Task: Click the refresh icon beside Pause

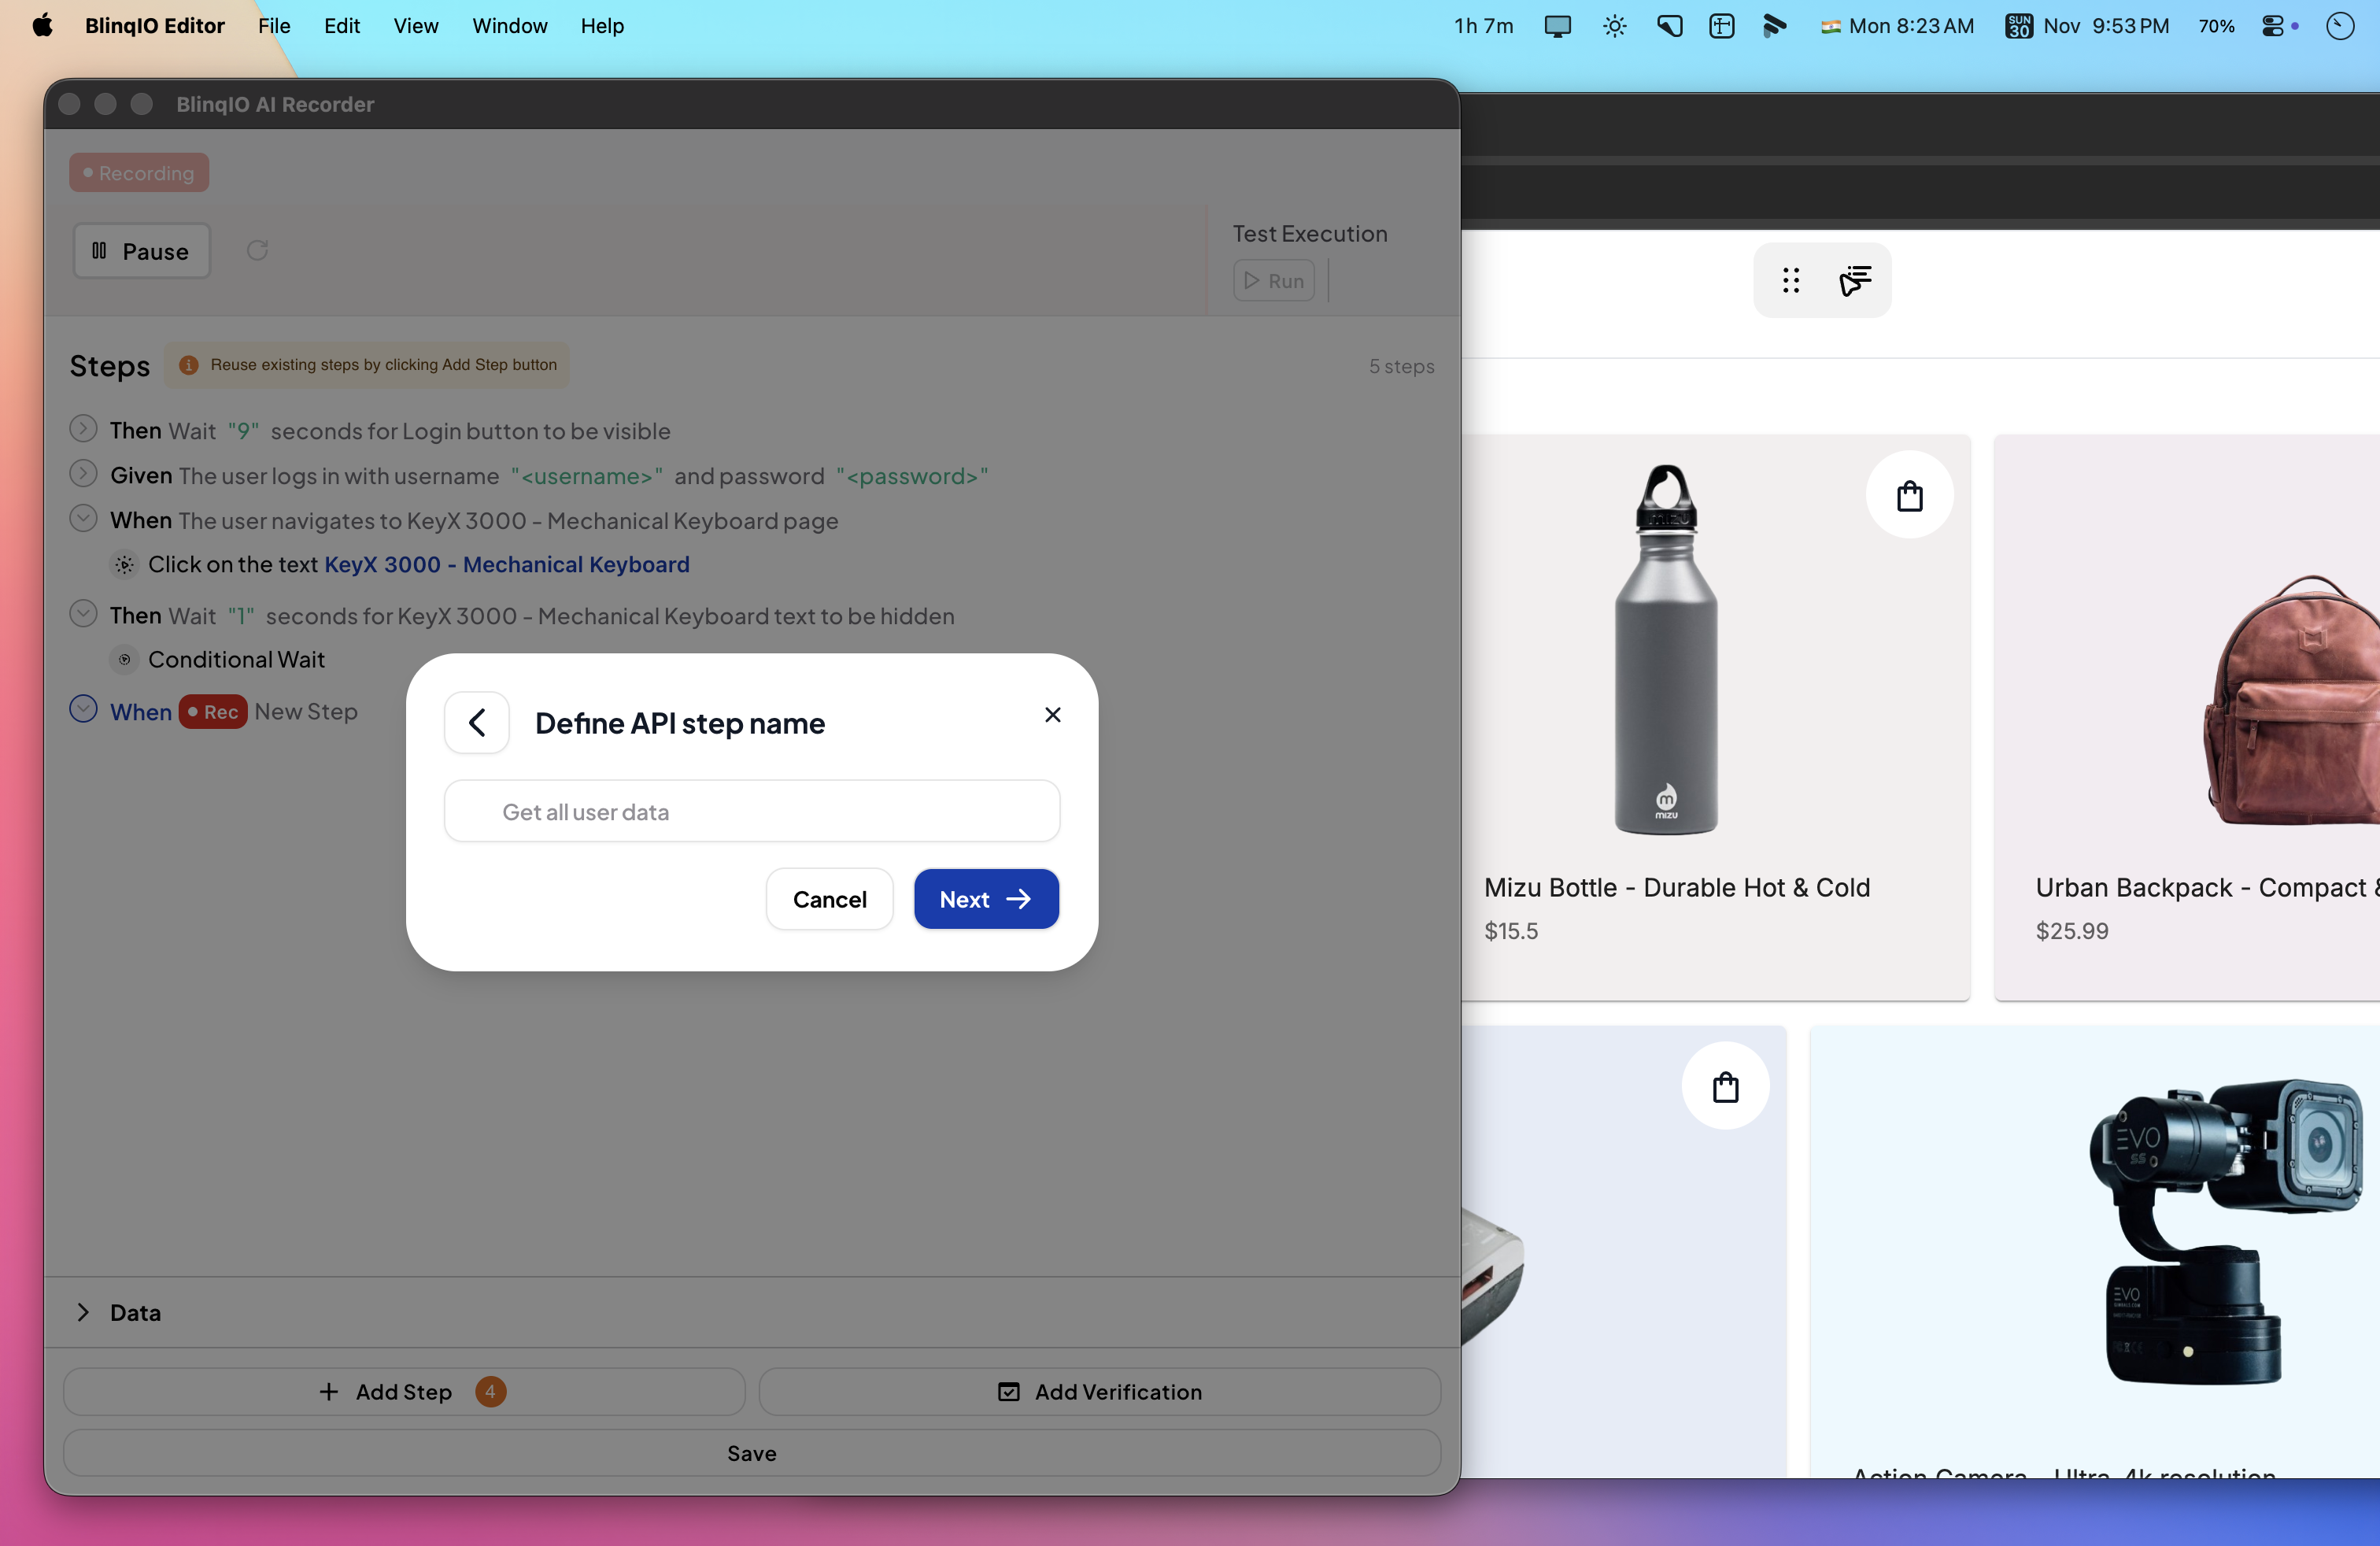Action: pos(257,250)
